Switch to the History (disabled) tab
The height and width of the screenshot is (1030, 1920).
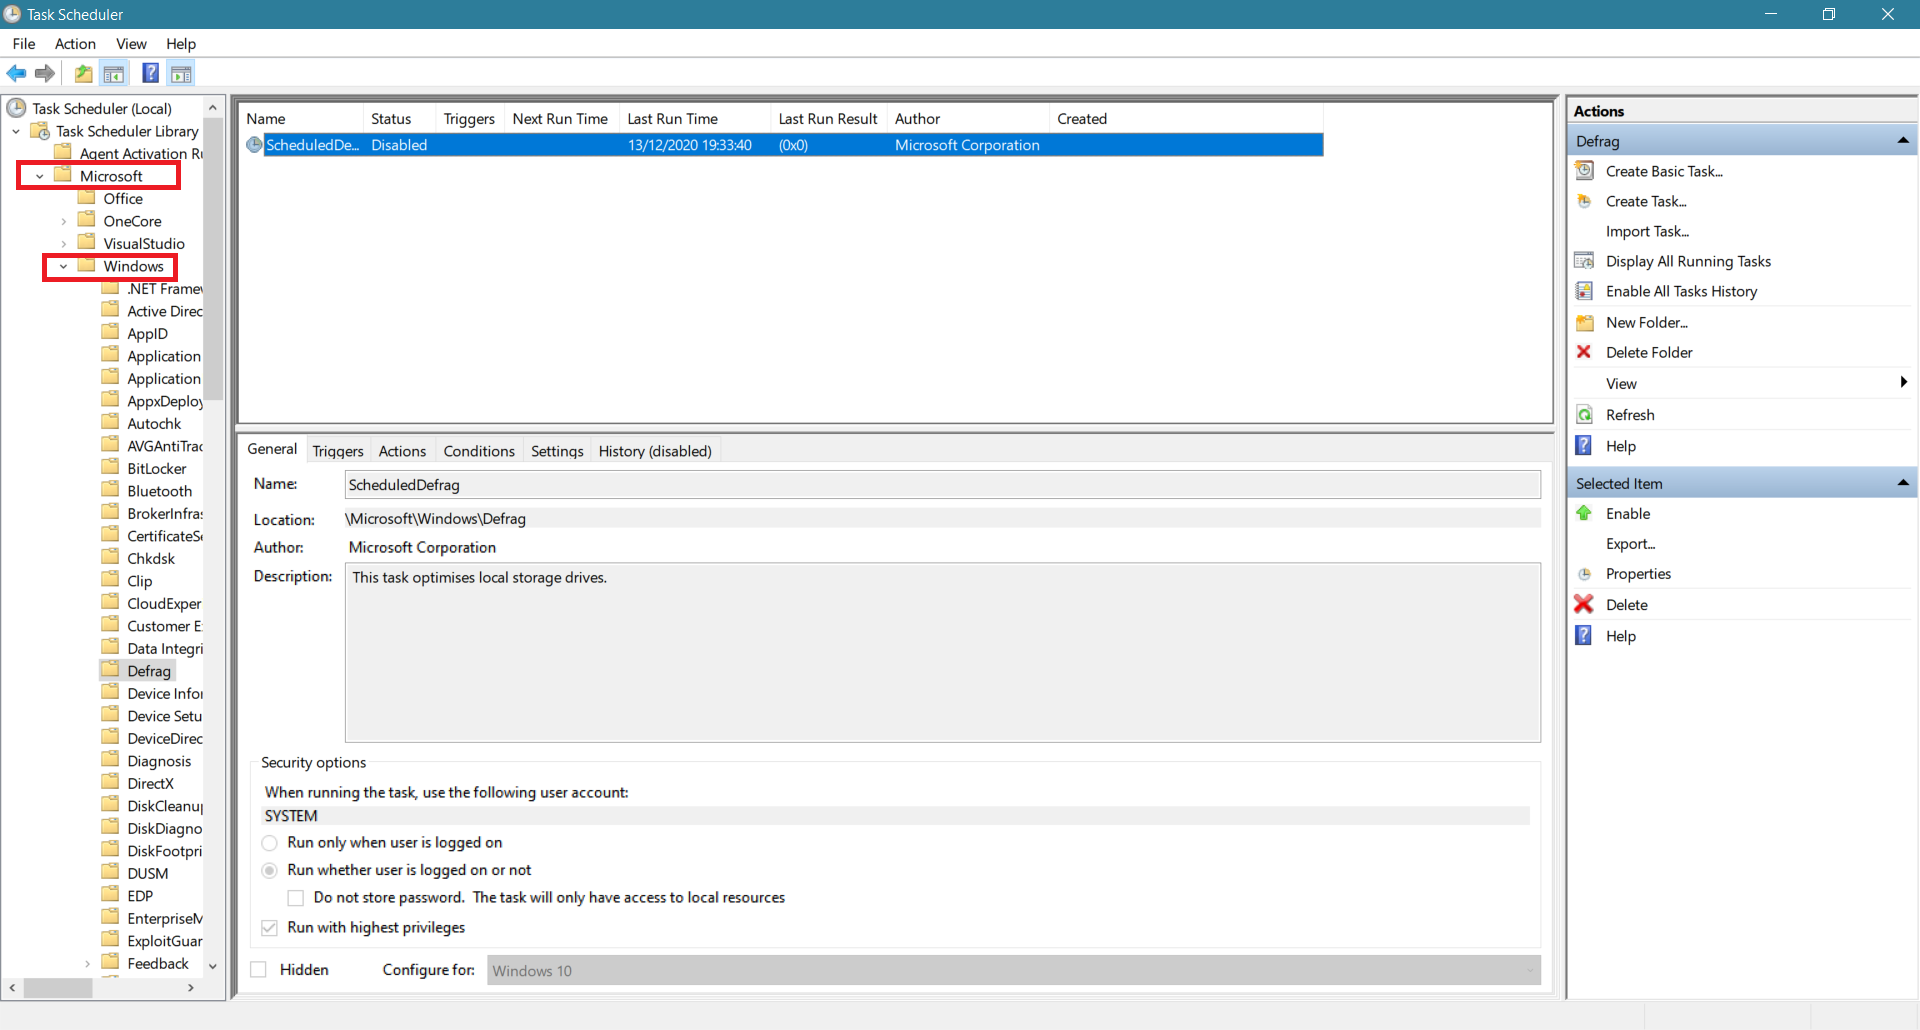pyautogui.click(x=655, y=451)
